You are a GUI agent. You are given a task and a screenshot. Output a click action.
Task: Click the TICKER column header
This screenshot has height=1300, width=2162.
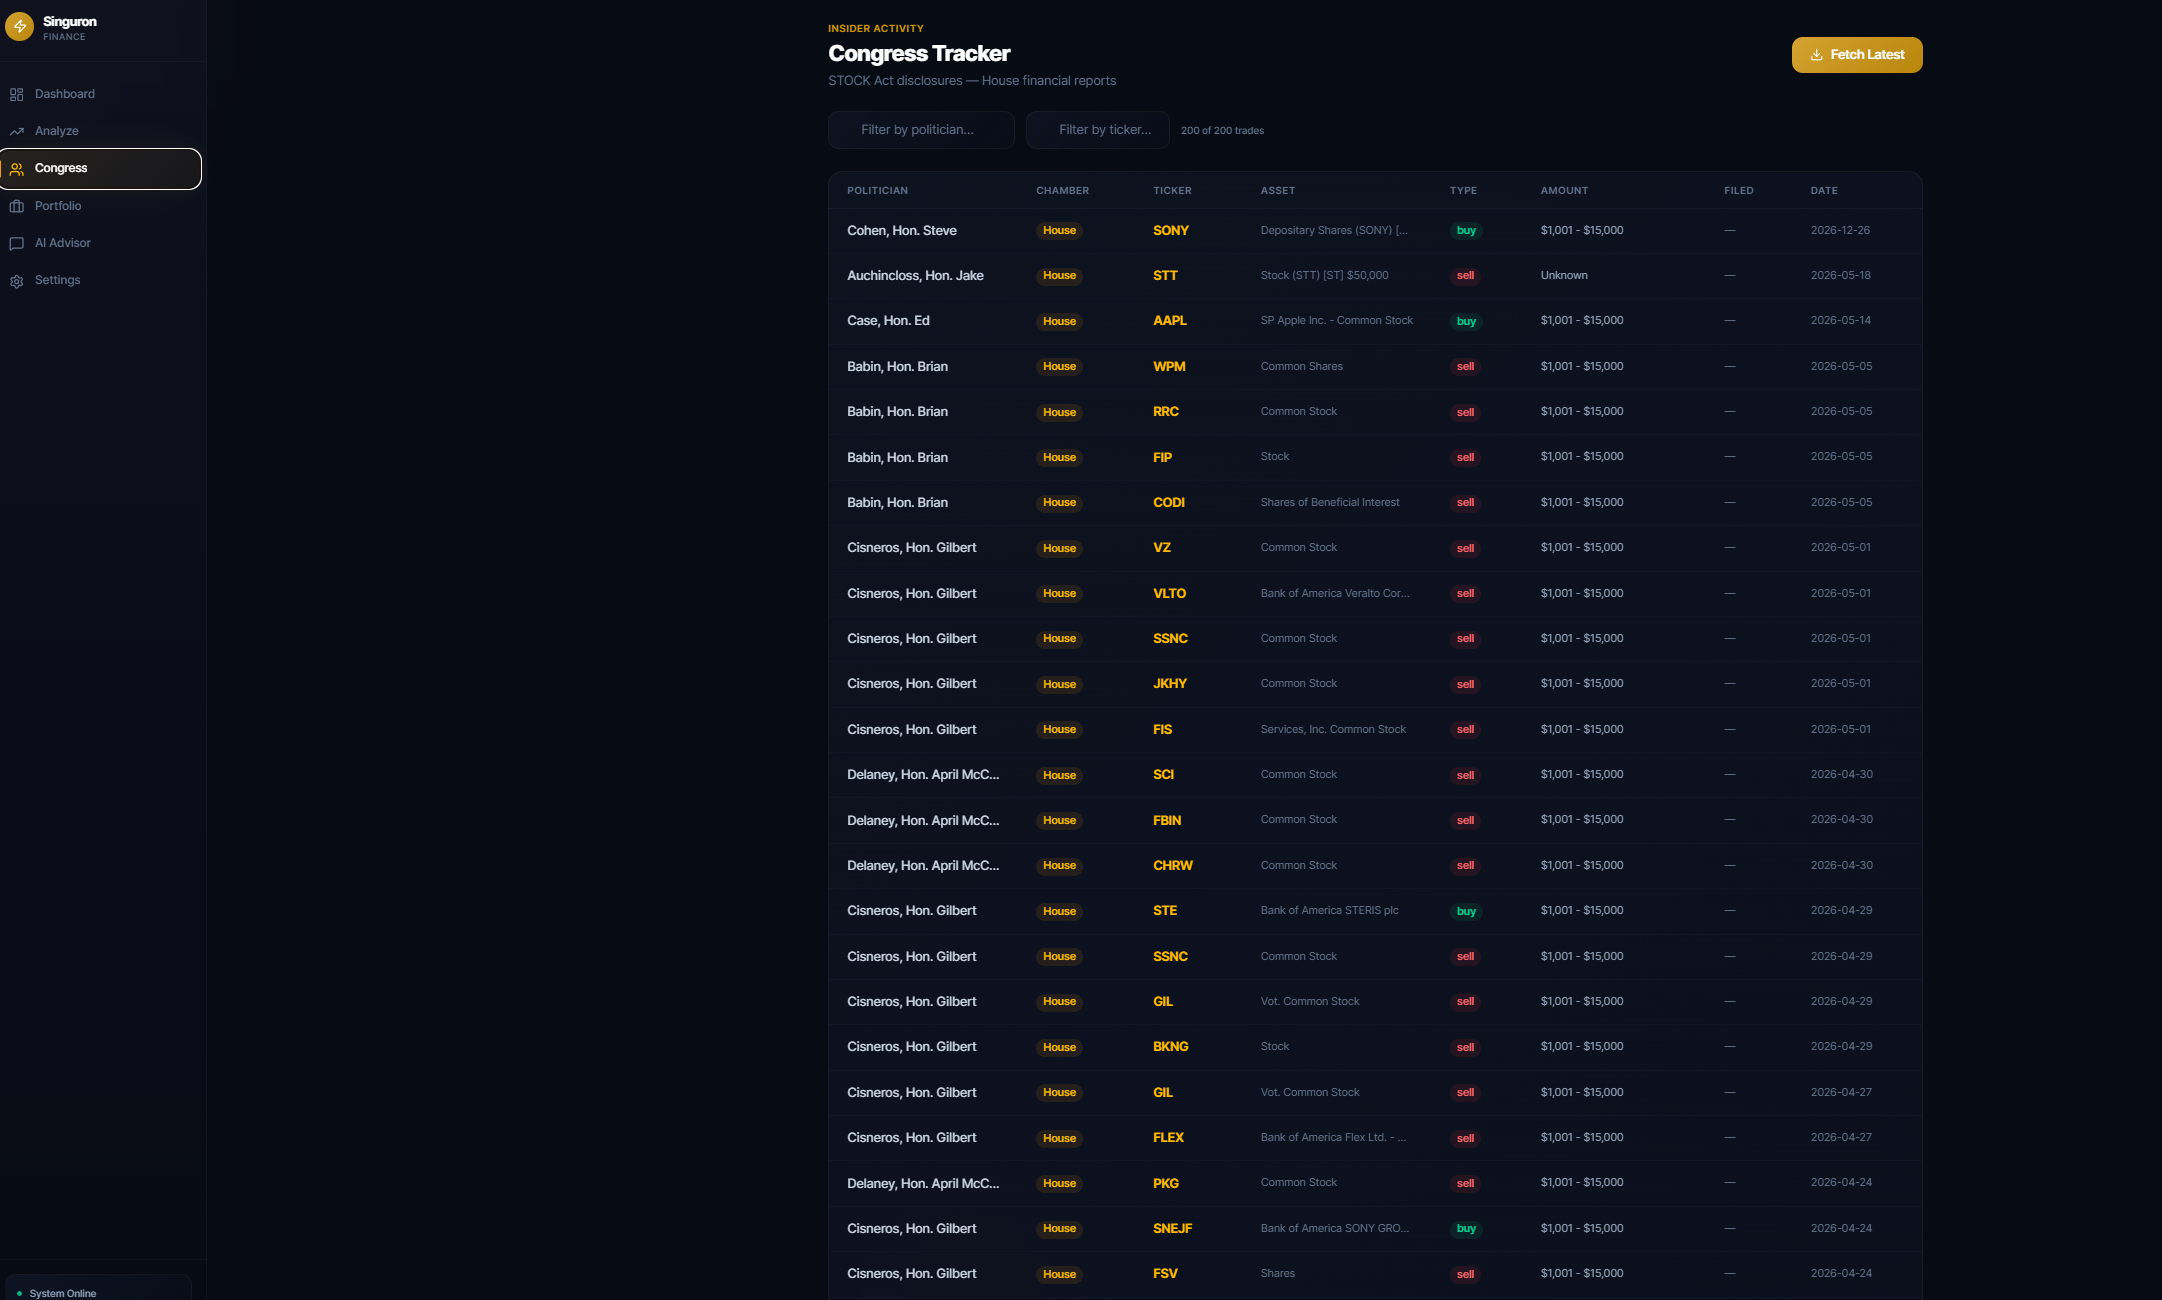tap(1172, 190)
